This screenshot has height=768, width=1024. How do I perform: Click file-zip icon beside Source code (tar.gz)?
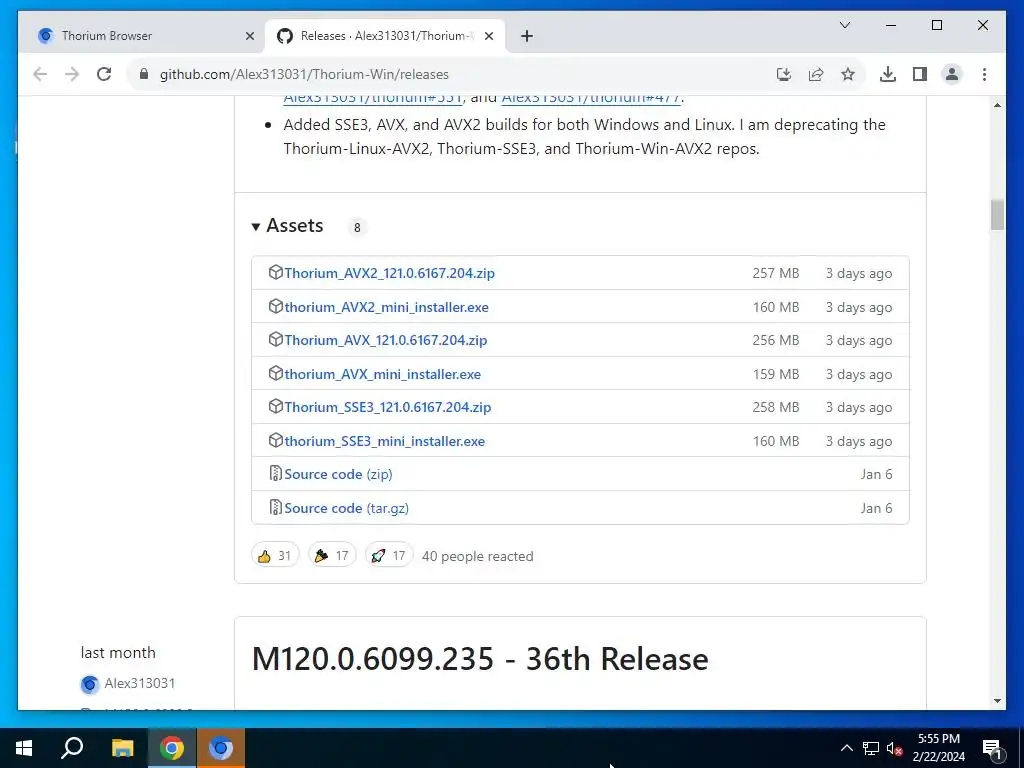tap(276, 507)
